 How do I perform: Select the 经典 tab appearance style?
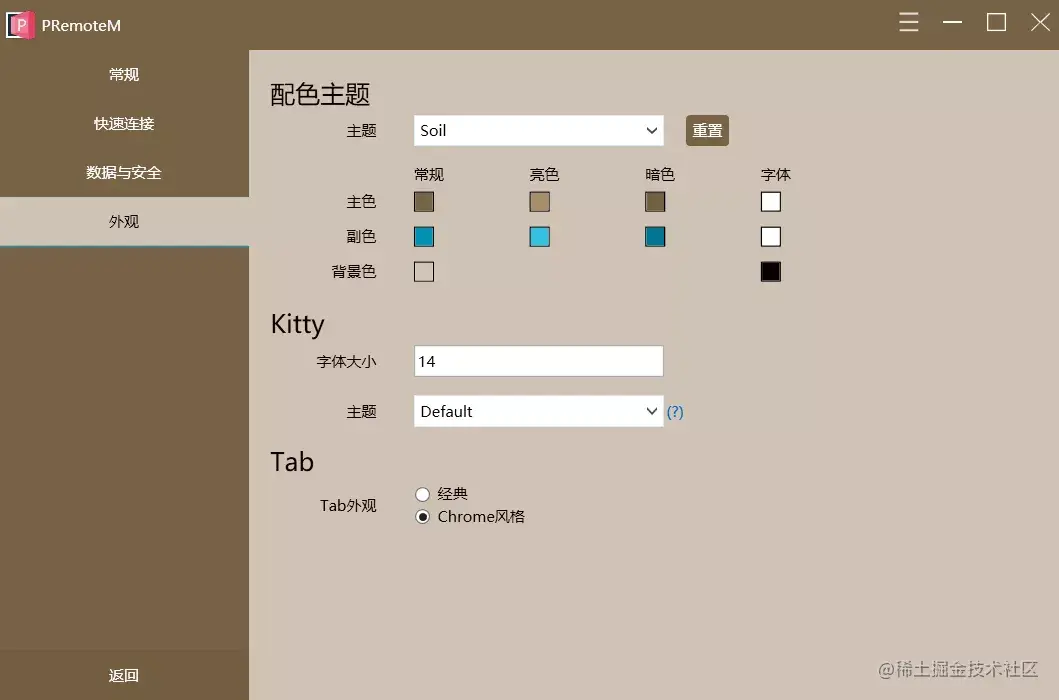[422, 493]
